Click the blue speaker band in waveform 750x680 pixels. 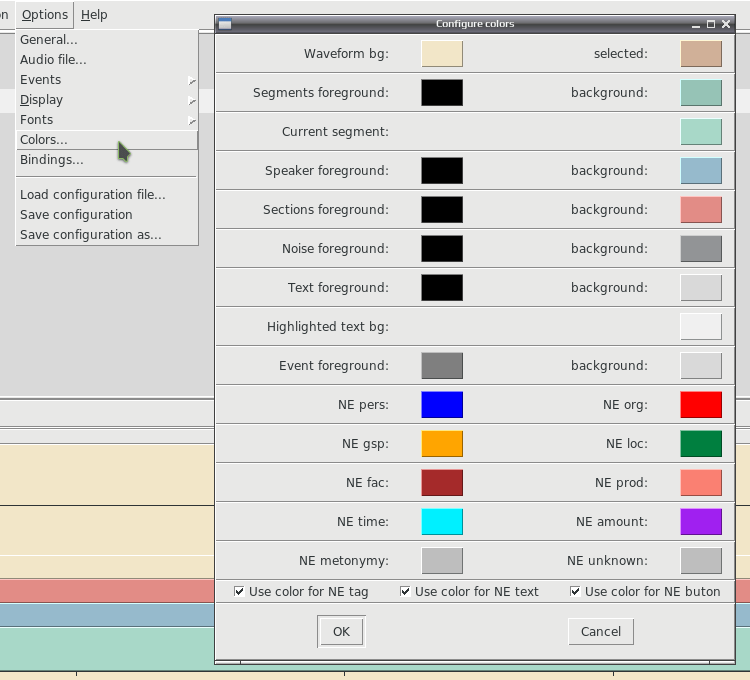(x=107, y=615)
